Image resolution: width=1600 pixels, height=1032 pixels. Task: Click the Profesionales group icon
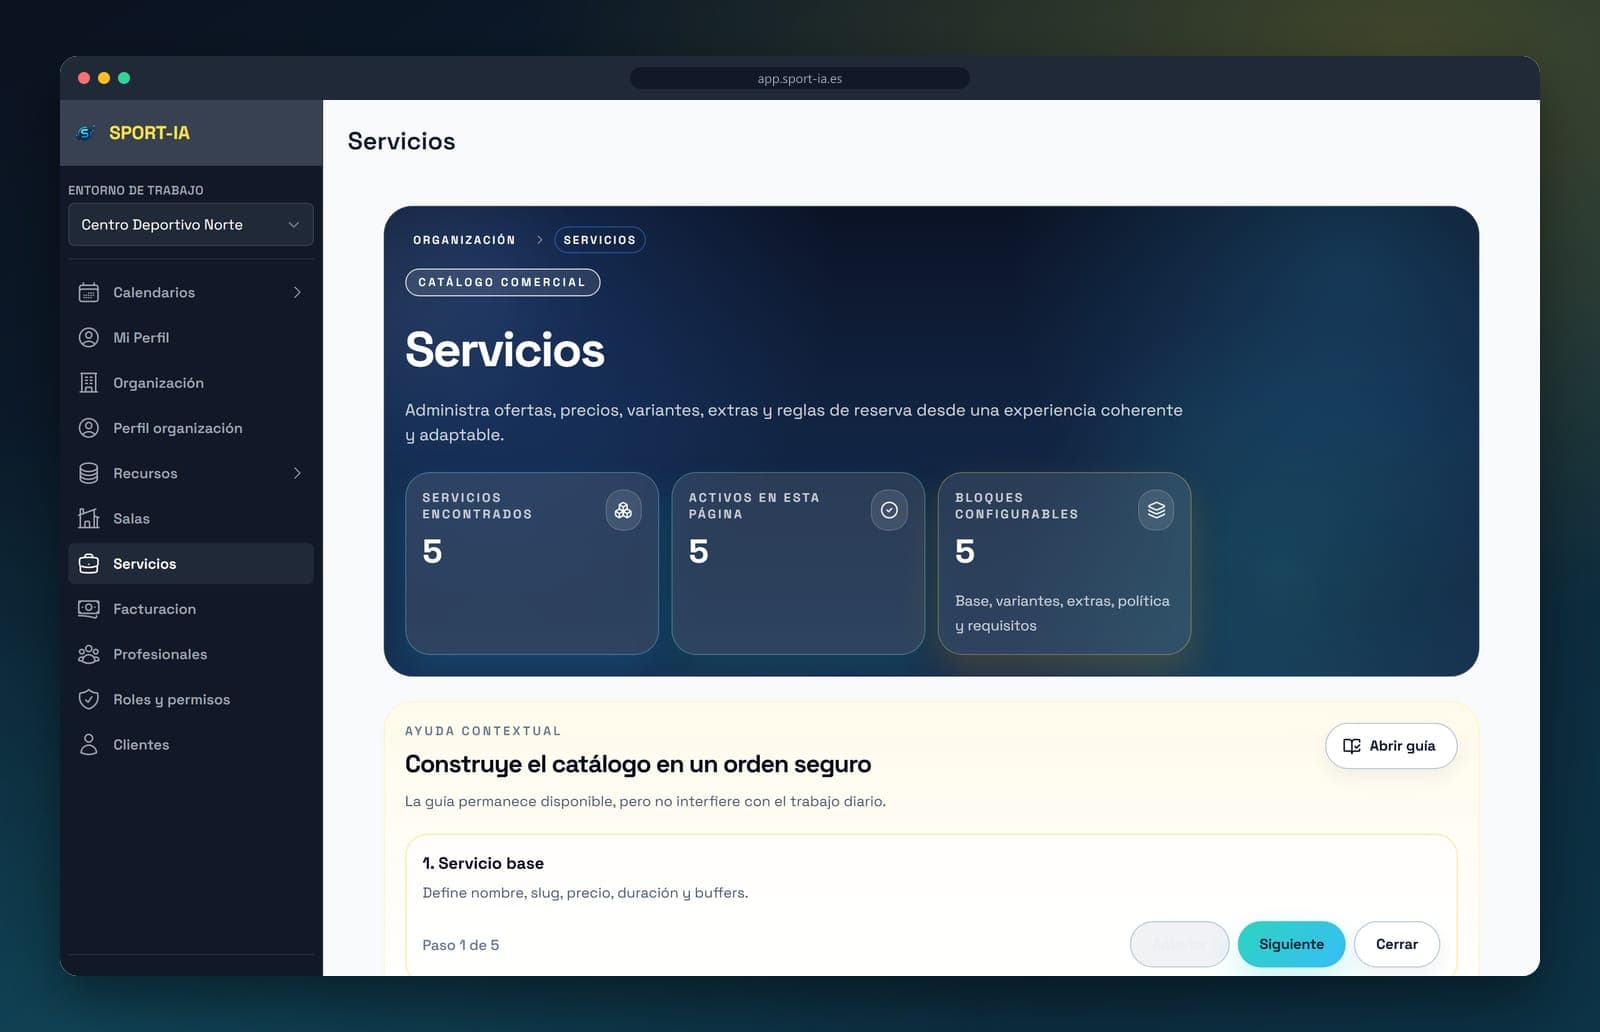(x=89, y=654)
